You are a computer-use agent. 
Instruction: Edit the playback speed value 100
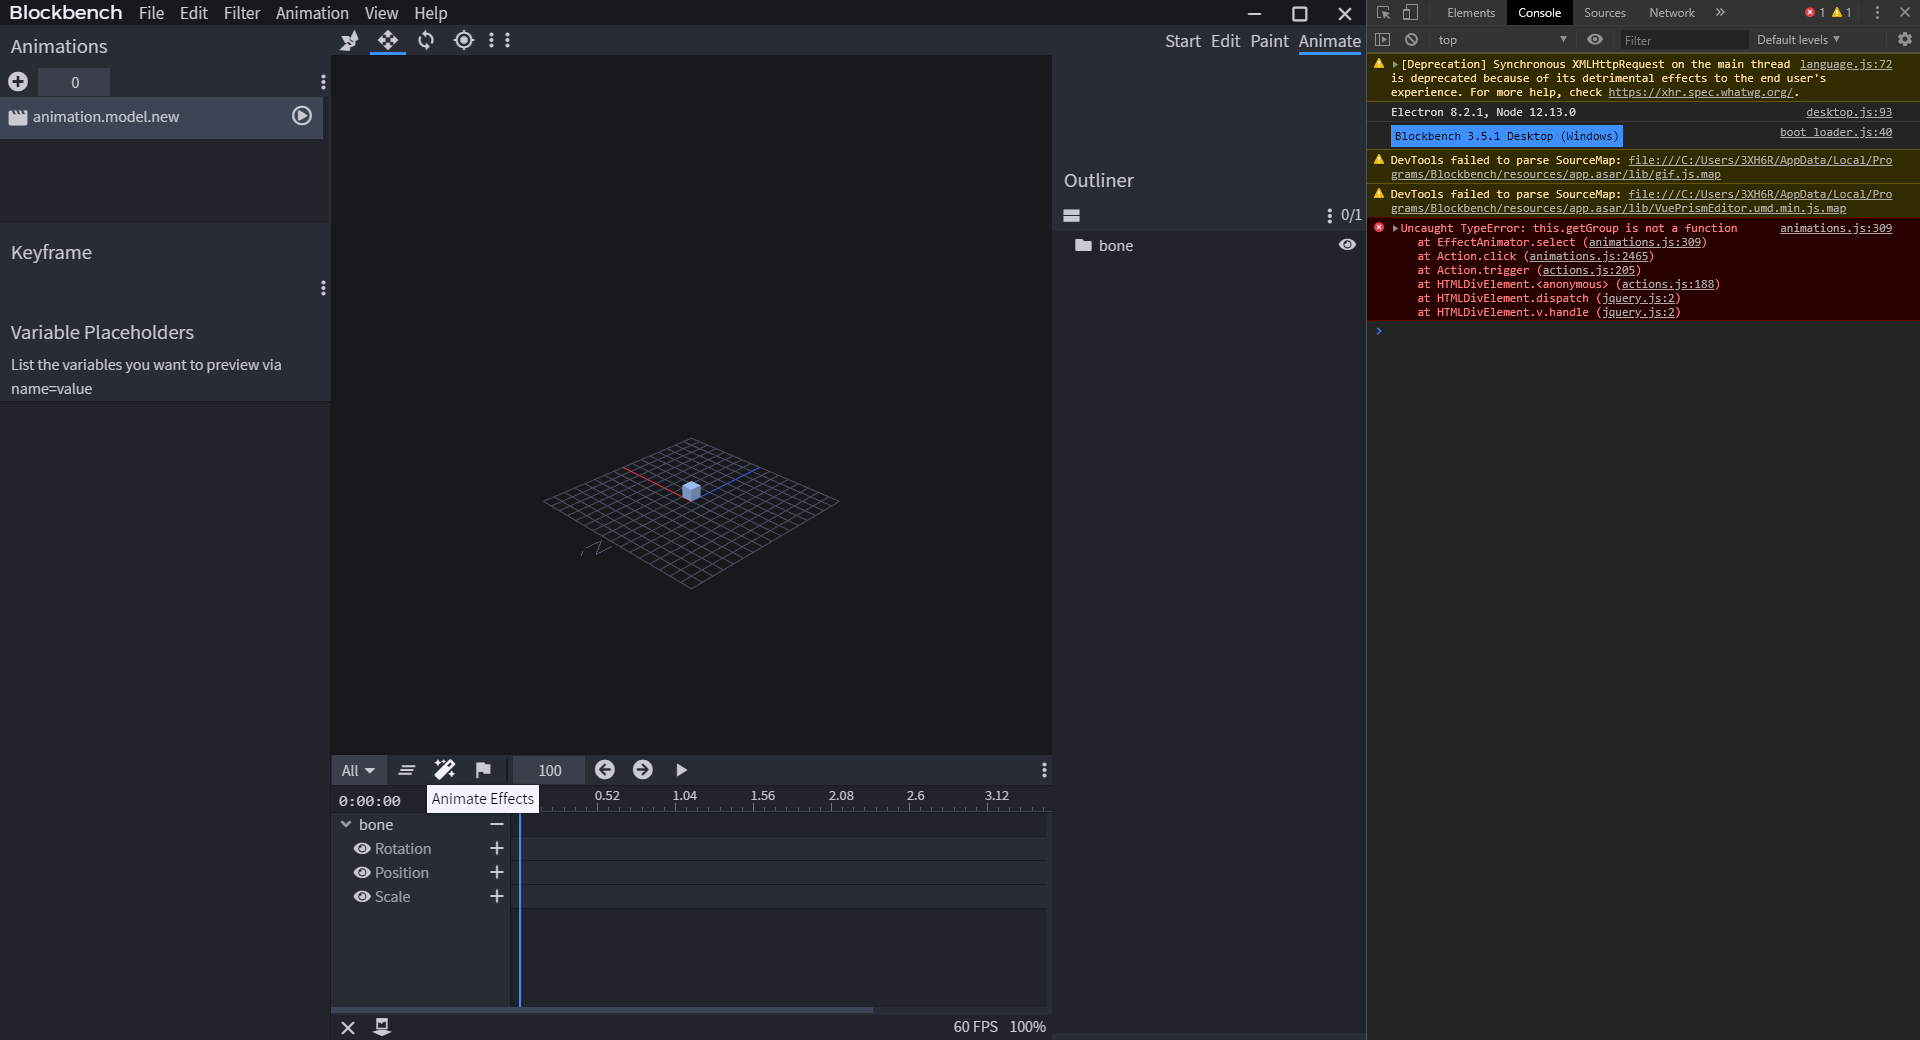547,770
